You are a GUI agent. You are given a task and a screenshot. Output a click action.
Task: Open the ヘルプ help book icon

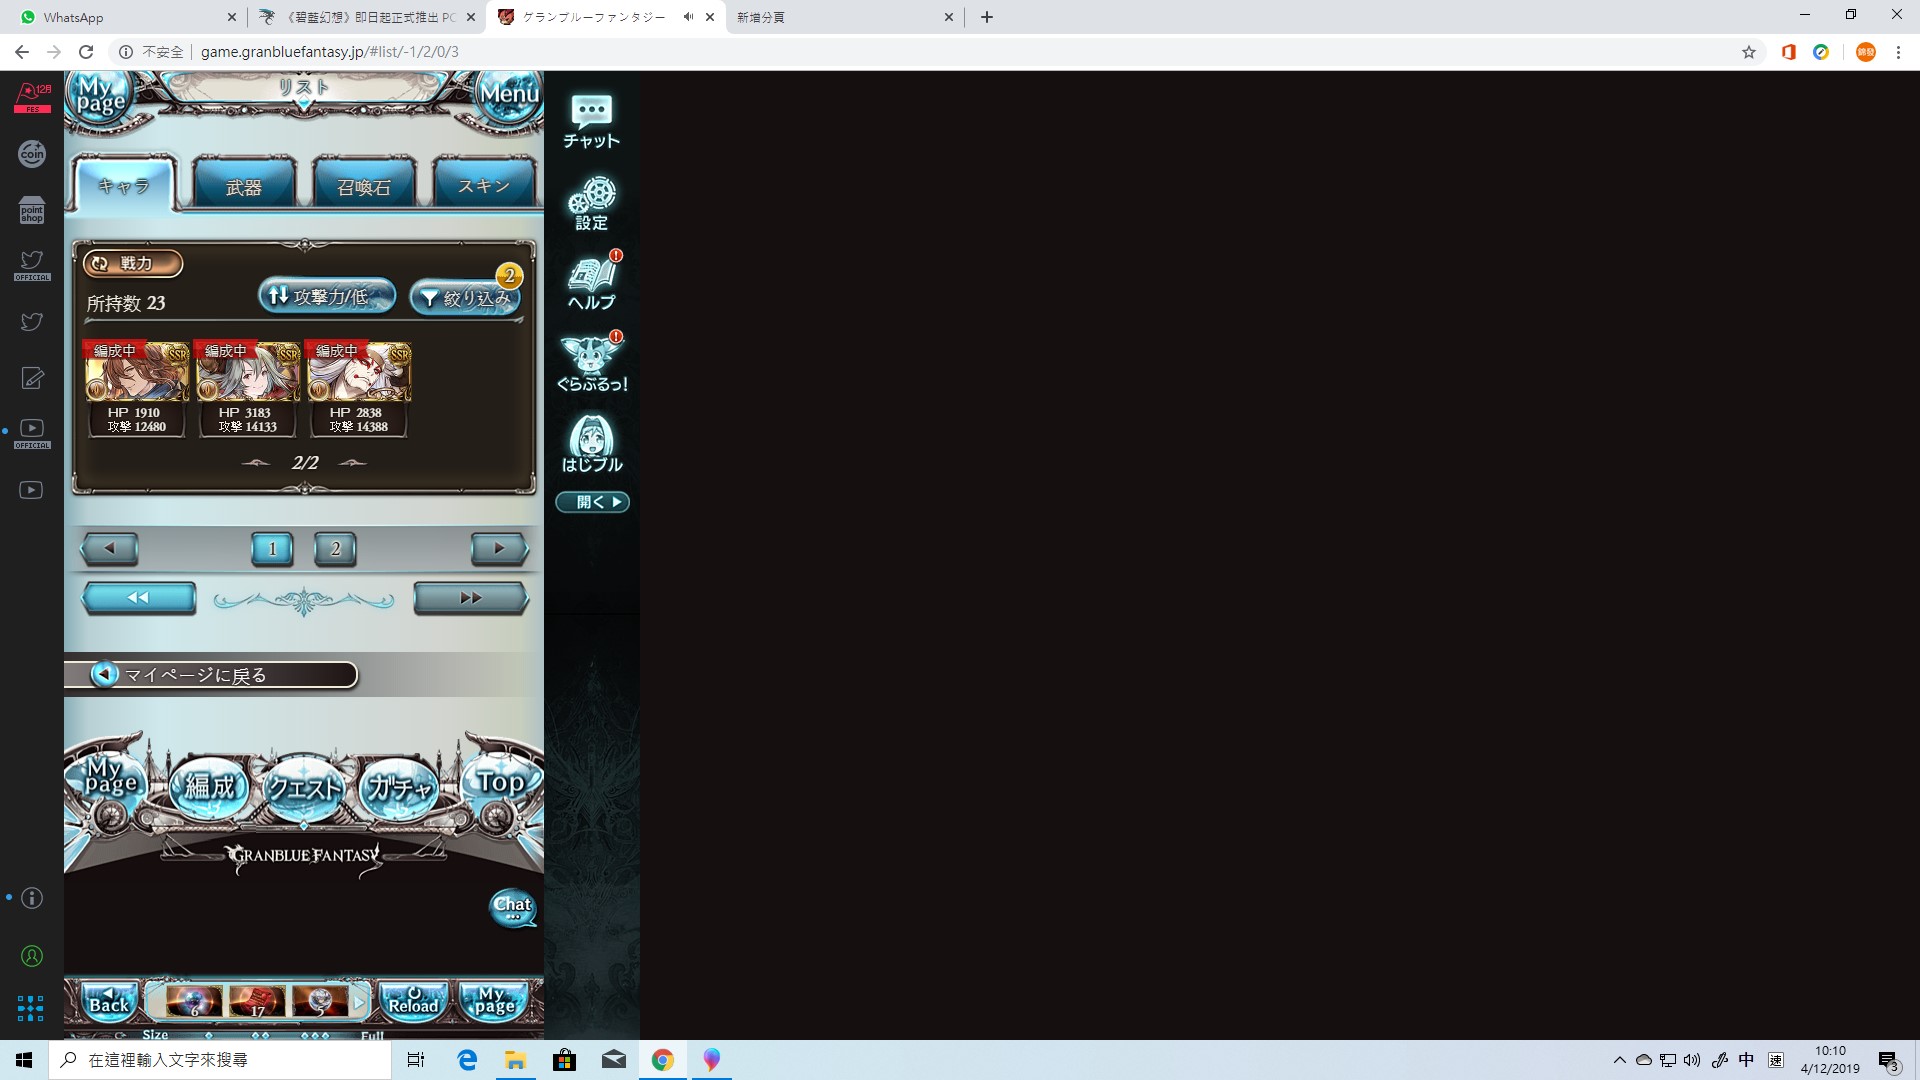coord(591,283)
